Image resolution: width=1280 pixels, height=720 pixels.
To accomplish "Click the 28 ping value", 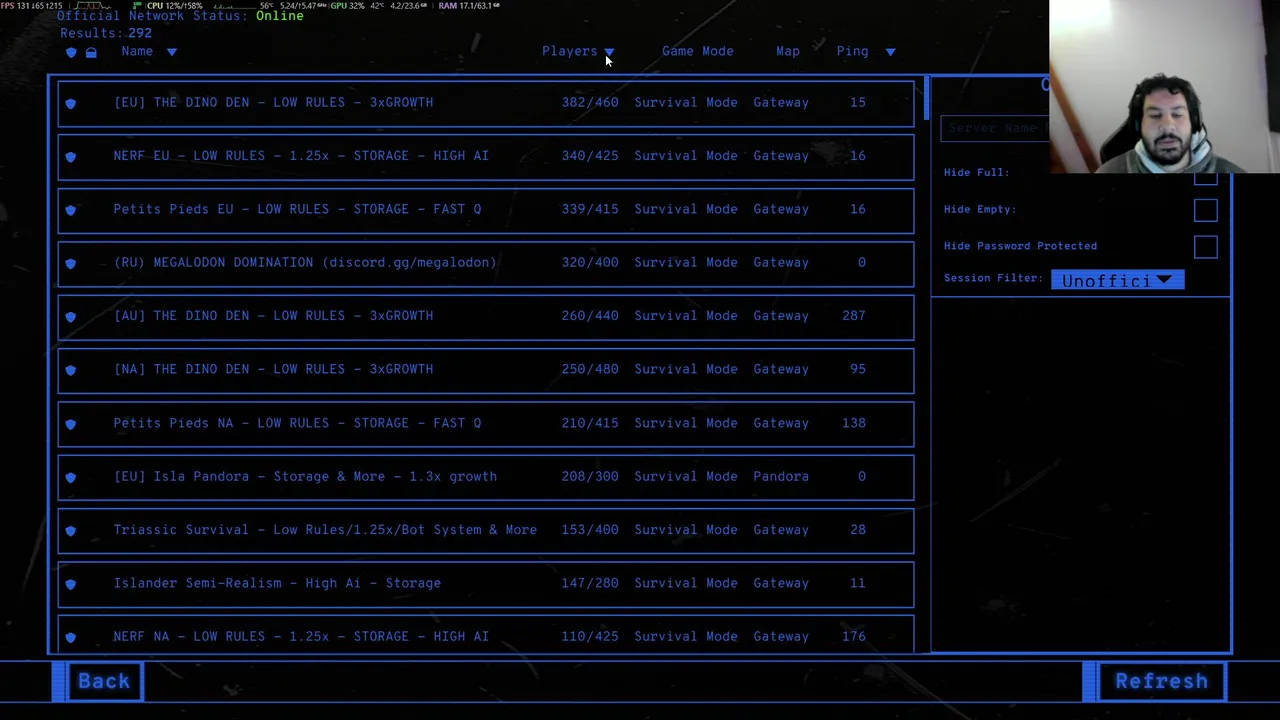I will click(x=858, y=530).
